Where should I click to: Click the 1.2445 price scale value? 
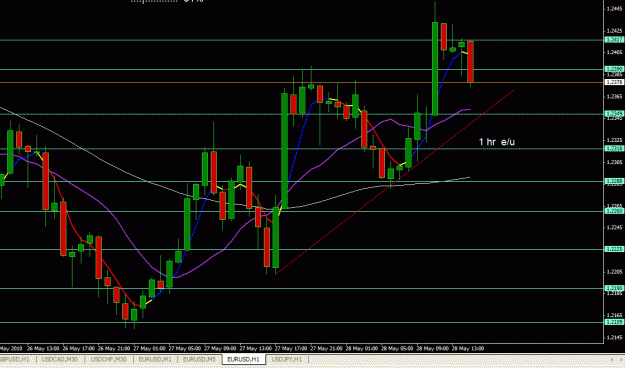click(x=614, y=9)
